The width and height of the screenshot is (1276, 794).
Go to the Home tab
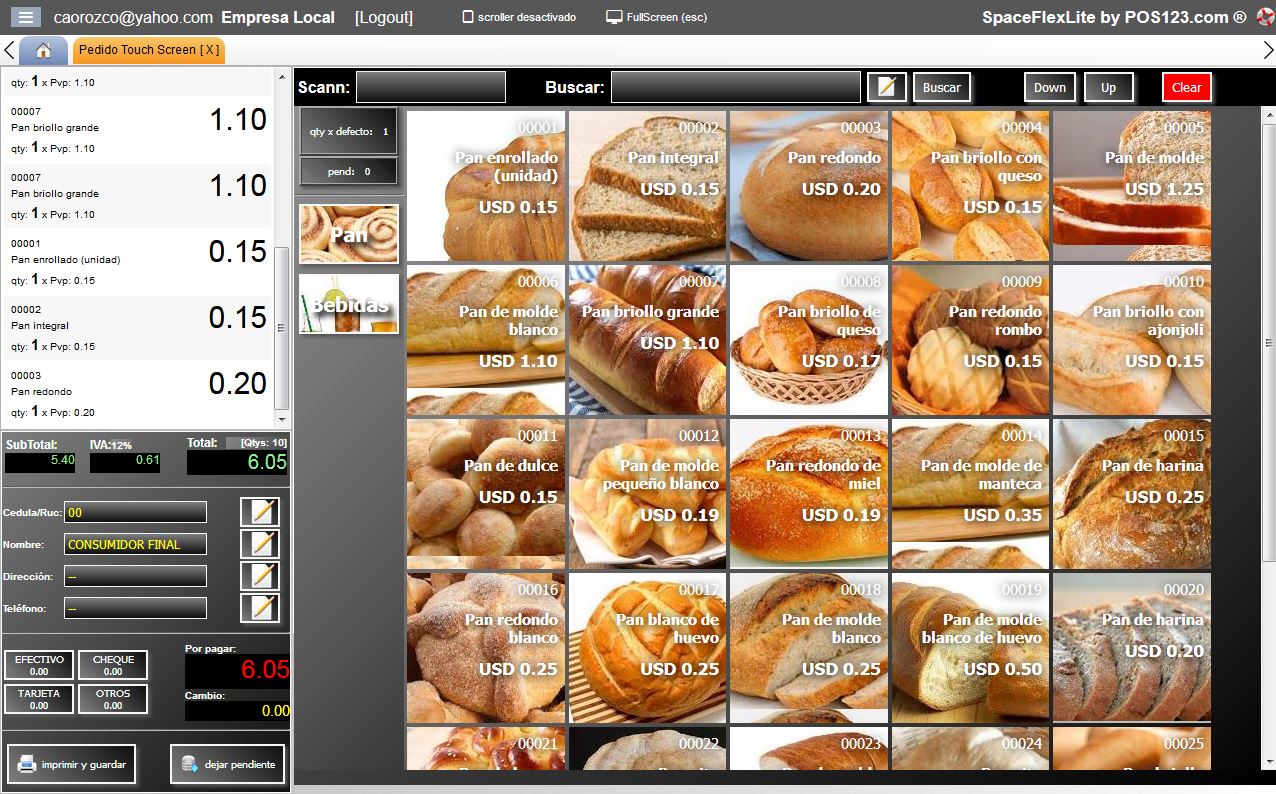[x=43, y=50]
